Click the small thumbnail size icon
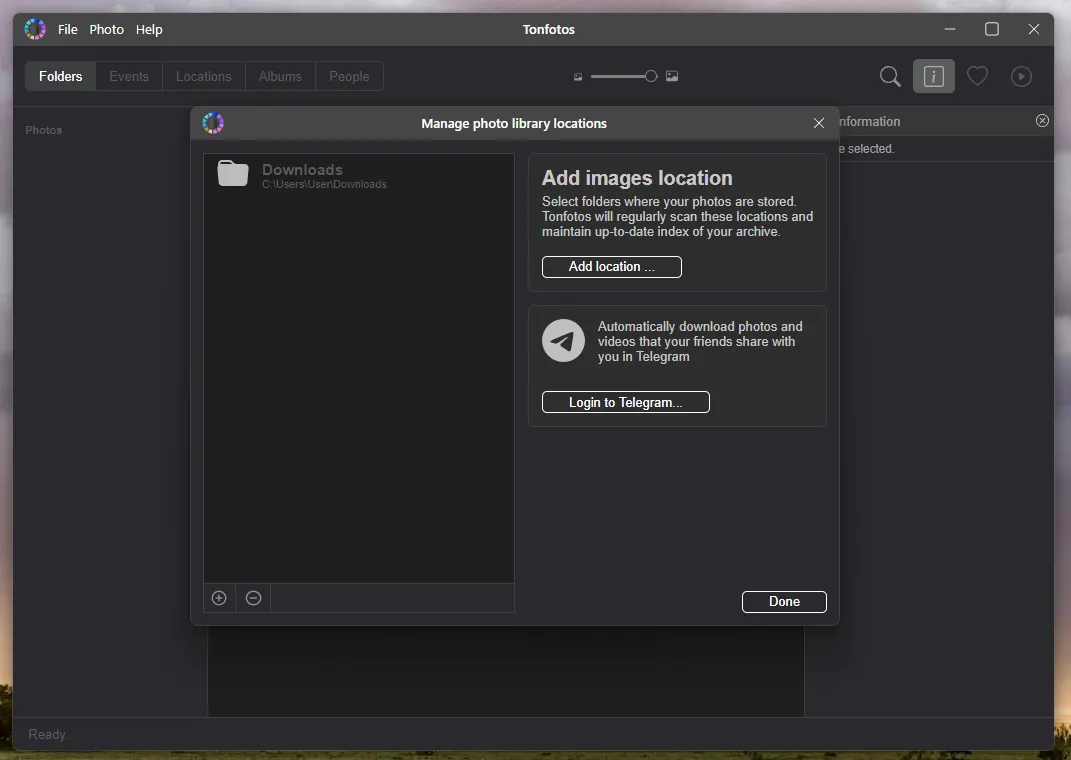The height and width of the screenshot is (760, 1071). click(578, 77)
